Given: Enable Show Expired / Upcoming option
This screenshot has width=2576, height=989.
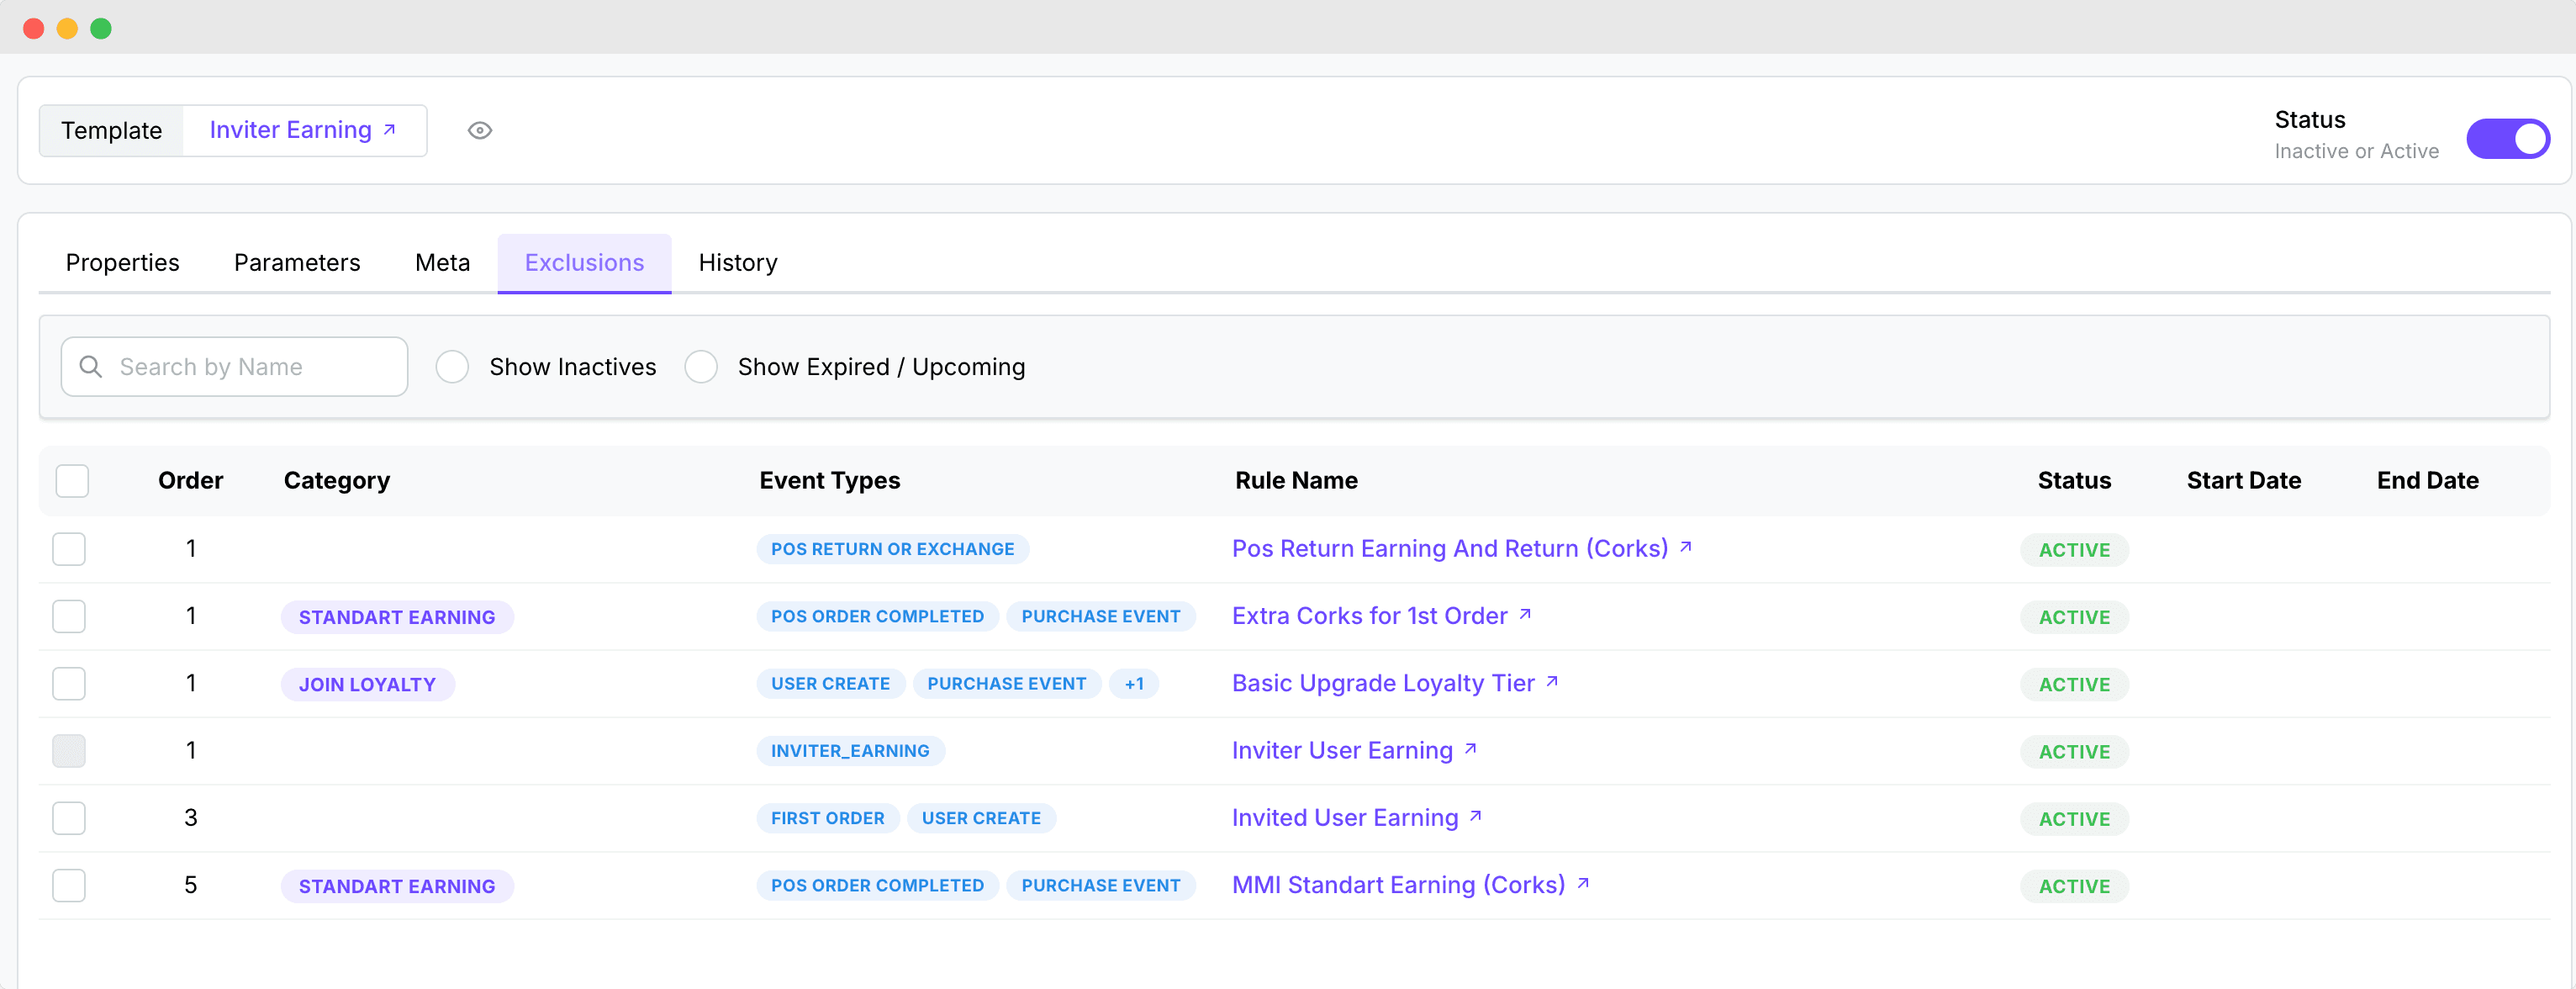Looking at the screenshot, I should pyautogui.click(x=701, y=367).
